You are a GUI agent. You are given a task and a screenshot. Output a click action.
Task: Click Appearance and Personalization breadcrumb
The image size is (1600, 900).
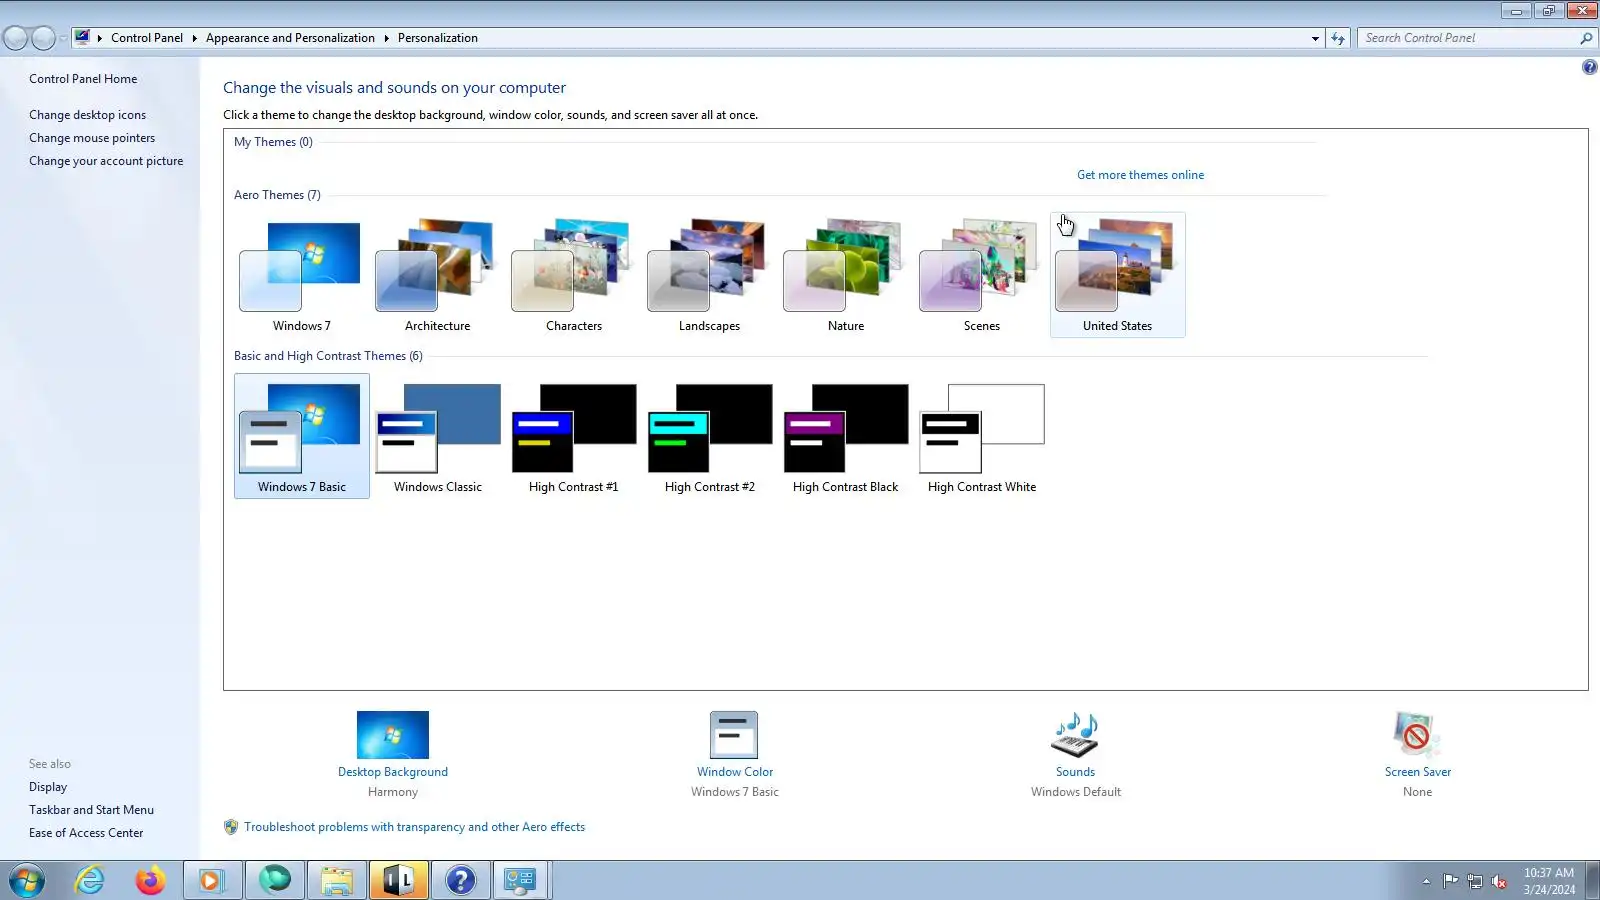290,38
